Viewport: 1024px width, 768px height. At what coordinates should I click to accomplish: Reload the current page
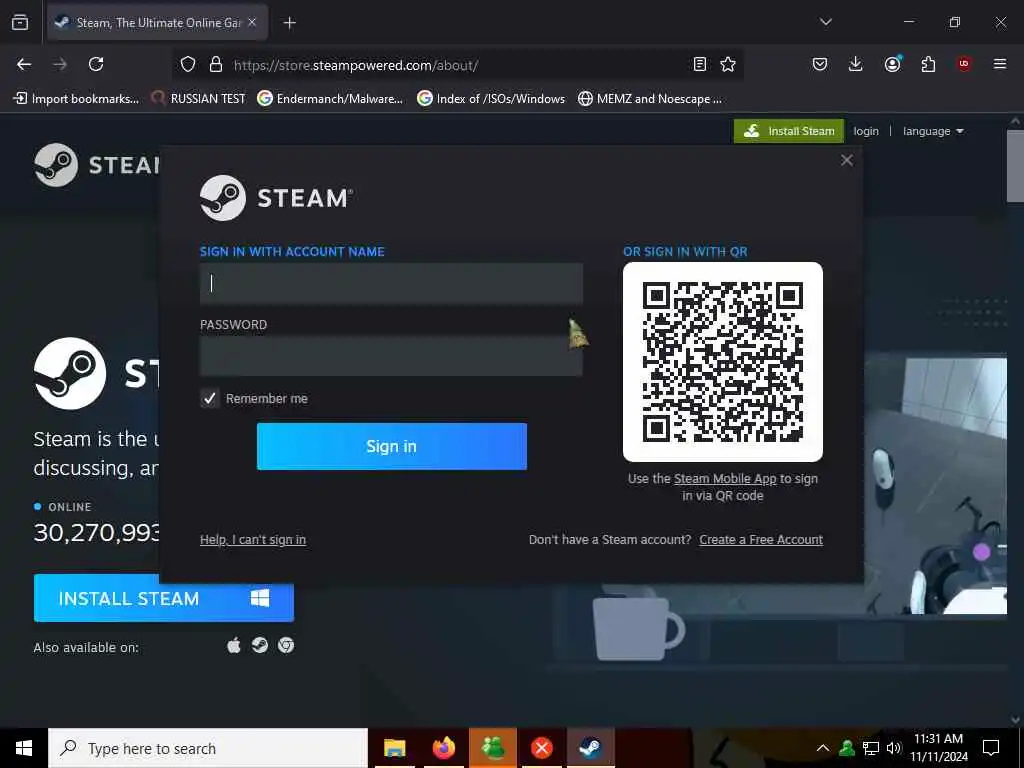96,64
